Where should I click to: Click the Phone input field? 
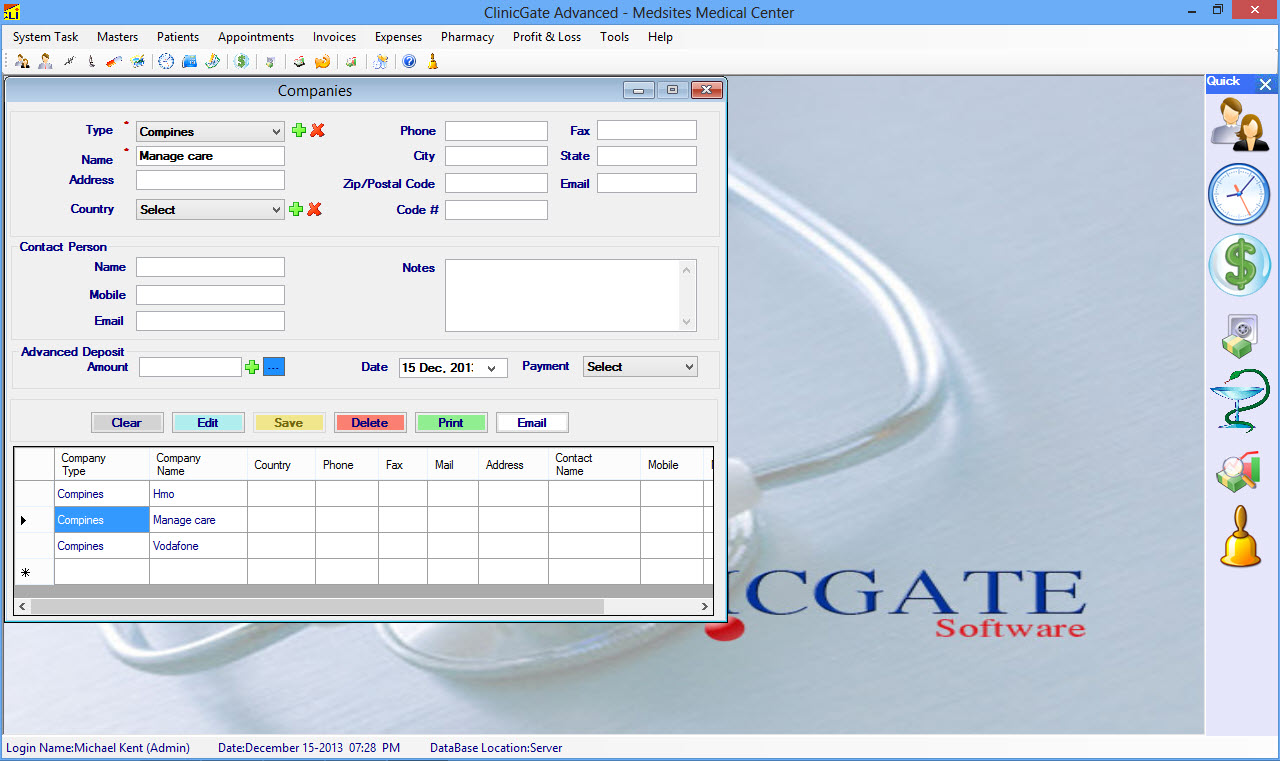pos(496,131)
